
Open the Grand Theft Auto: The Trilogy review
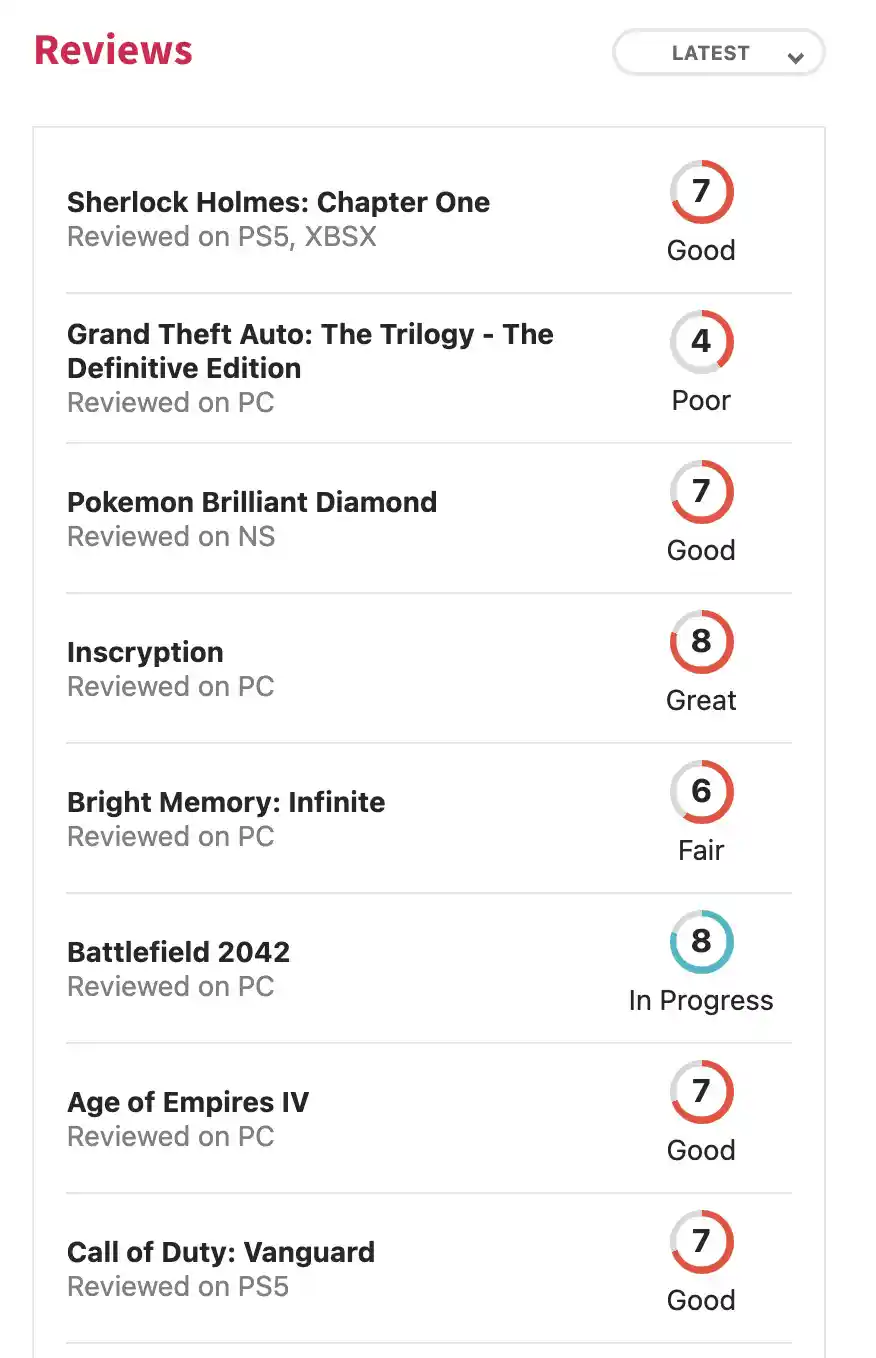point(310,351)
